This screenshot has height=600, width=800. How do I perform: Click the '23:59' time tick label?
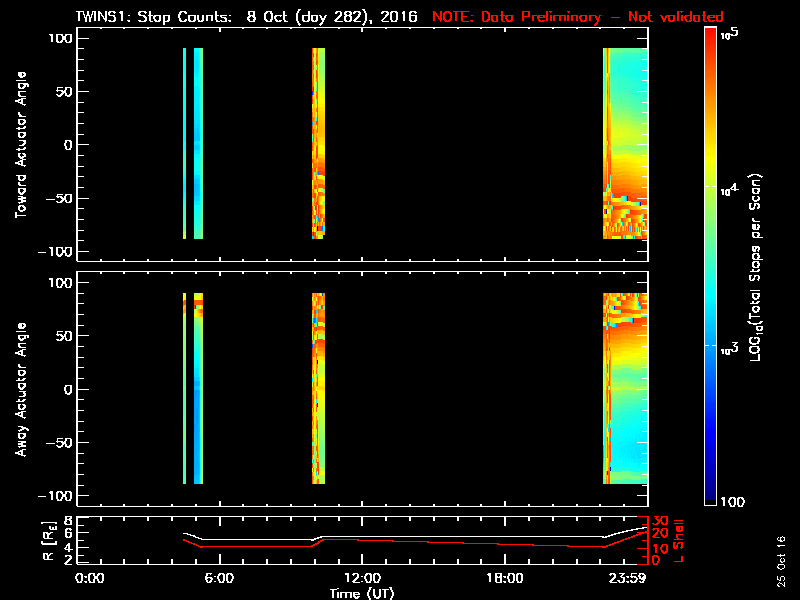(628, 578)
